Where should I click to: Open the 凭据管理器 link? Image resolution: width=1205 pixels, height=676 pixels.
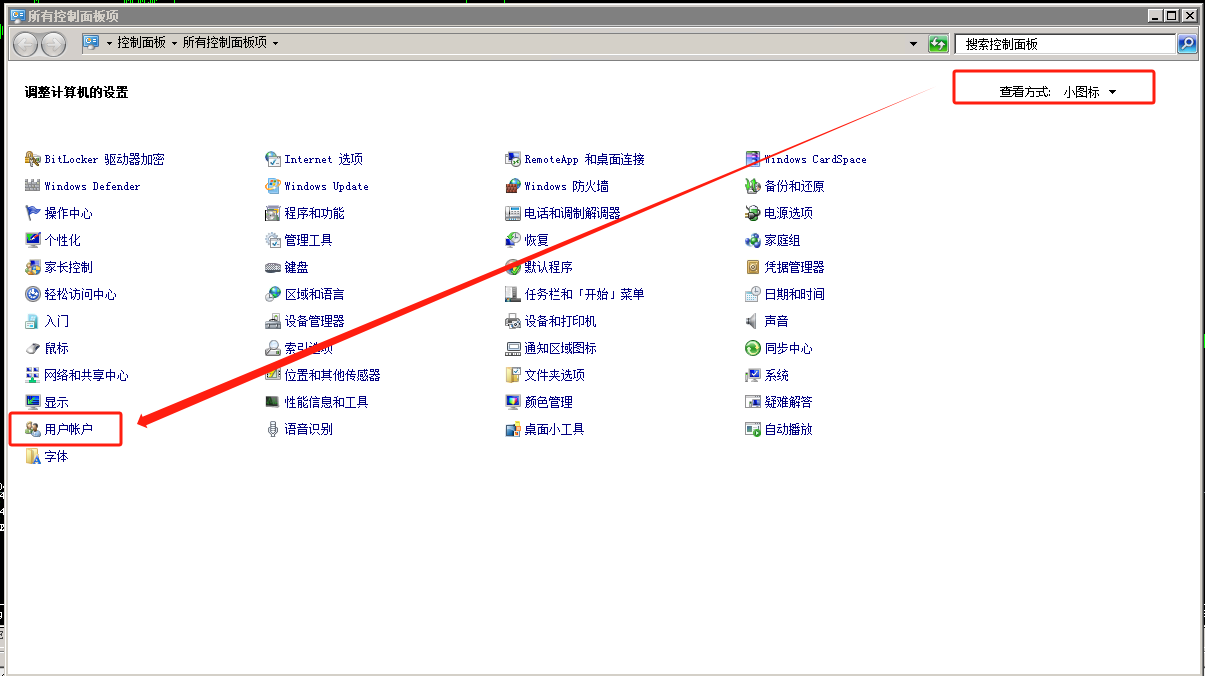coord(794,267)
